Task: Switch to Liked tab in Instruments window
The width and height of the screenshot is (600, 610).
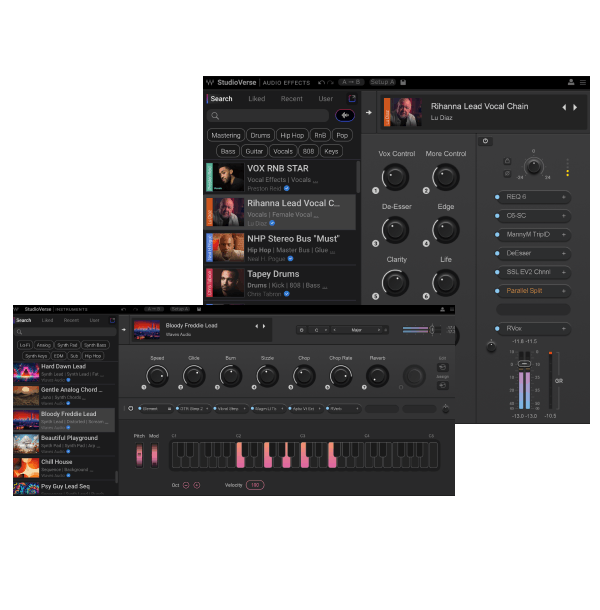Action: [47, 320]
